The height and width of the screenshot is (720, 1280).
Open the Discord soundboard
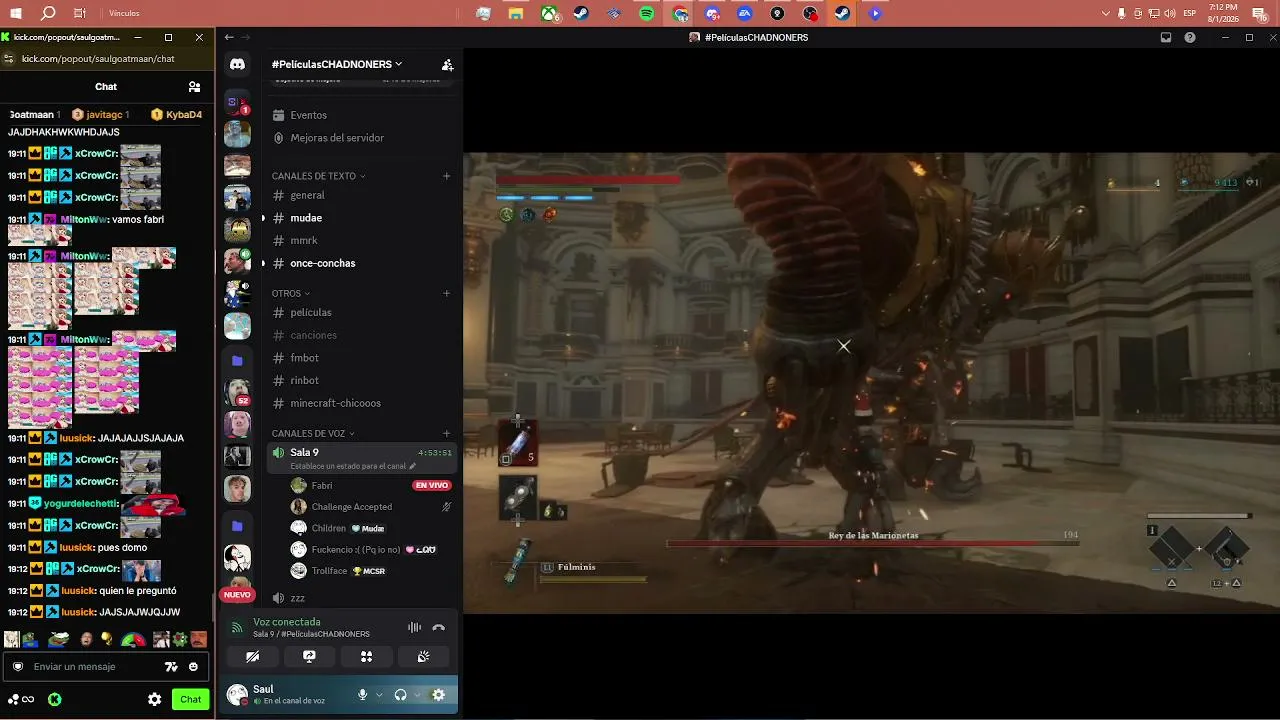[x=423, y=657]
